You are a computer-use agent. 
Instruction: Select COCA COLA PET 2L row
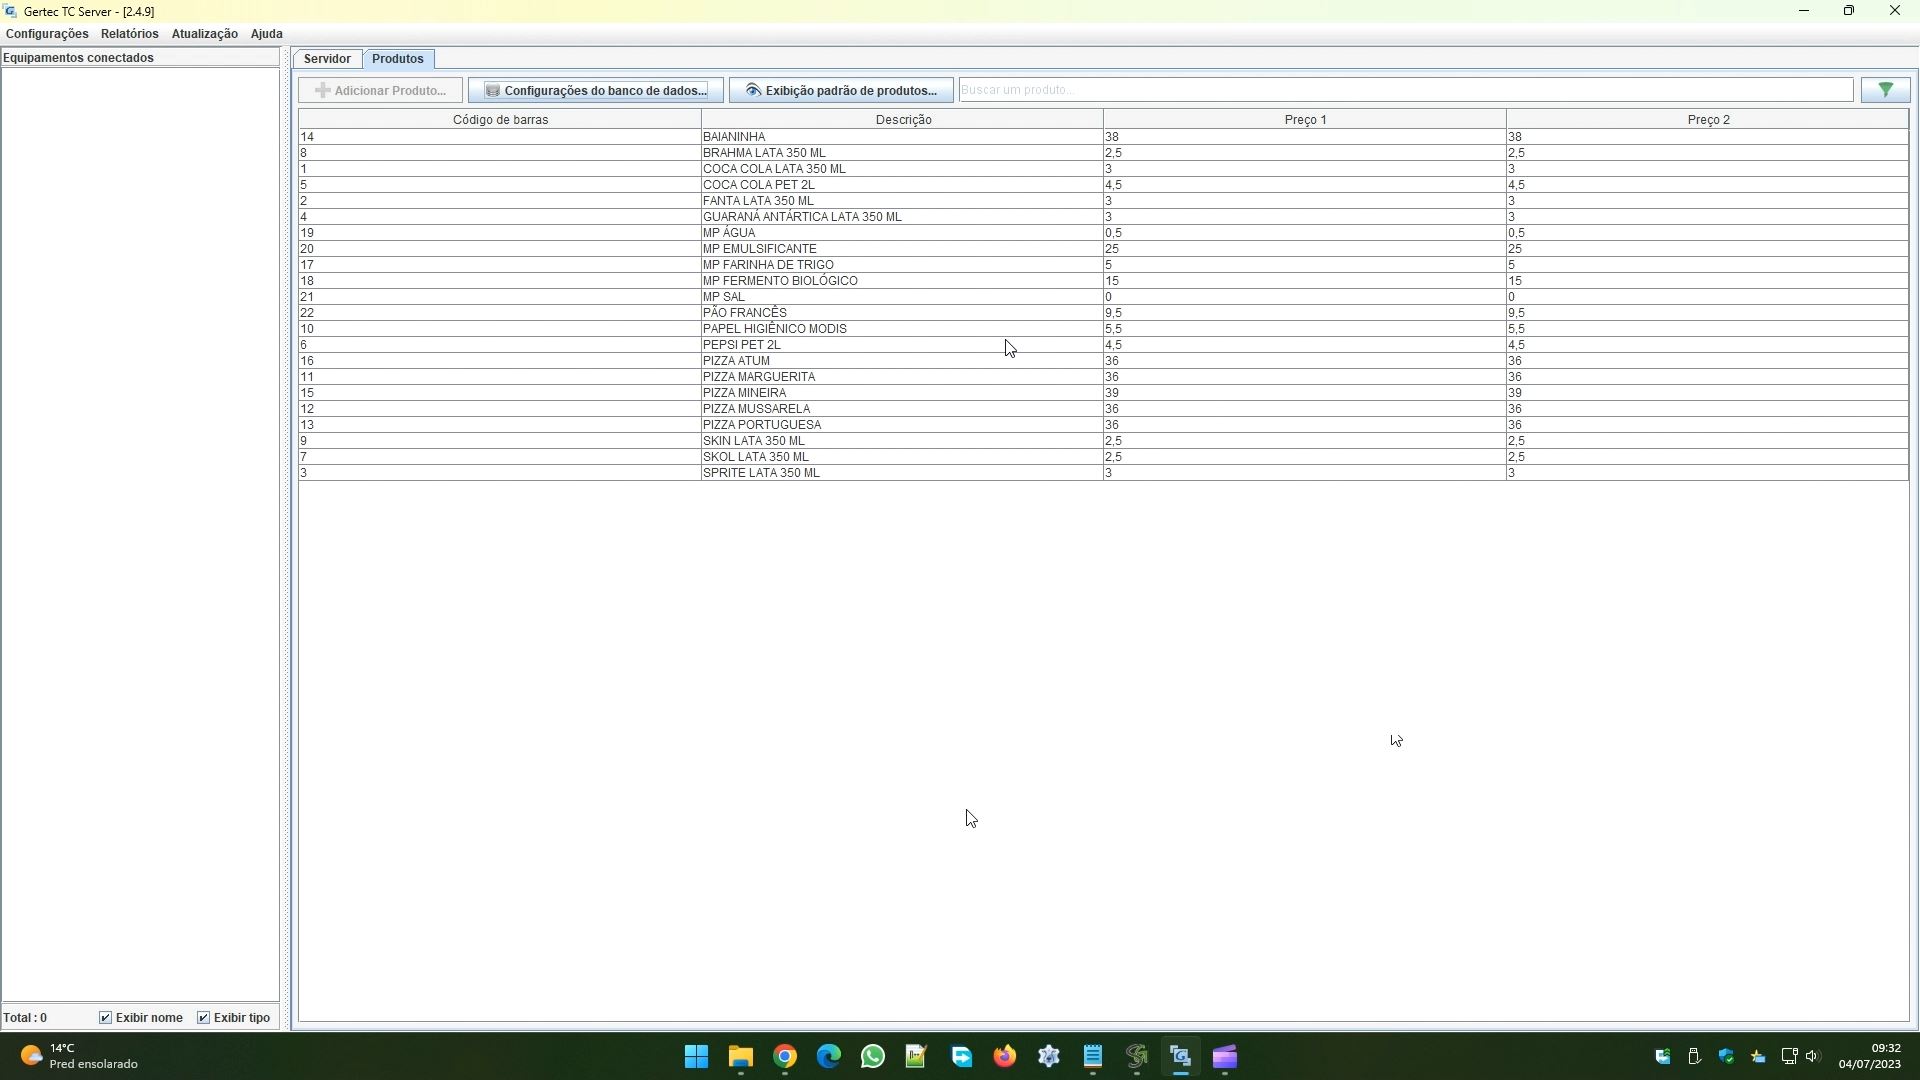(1104, 185)
